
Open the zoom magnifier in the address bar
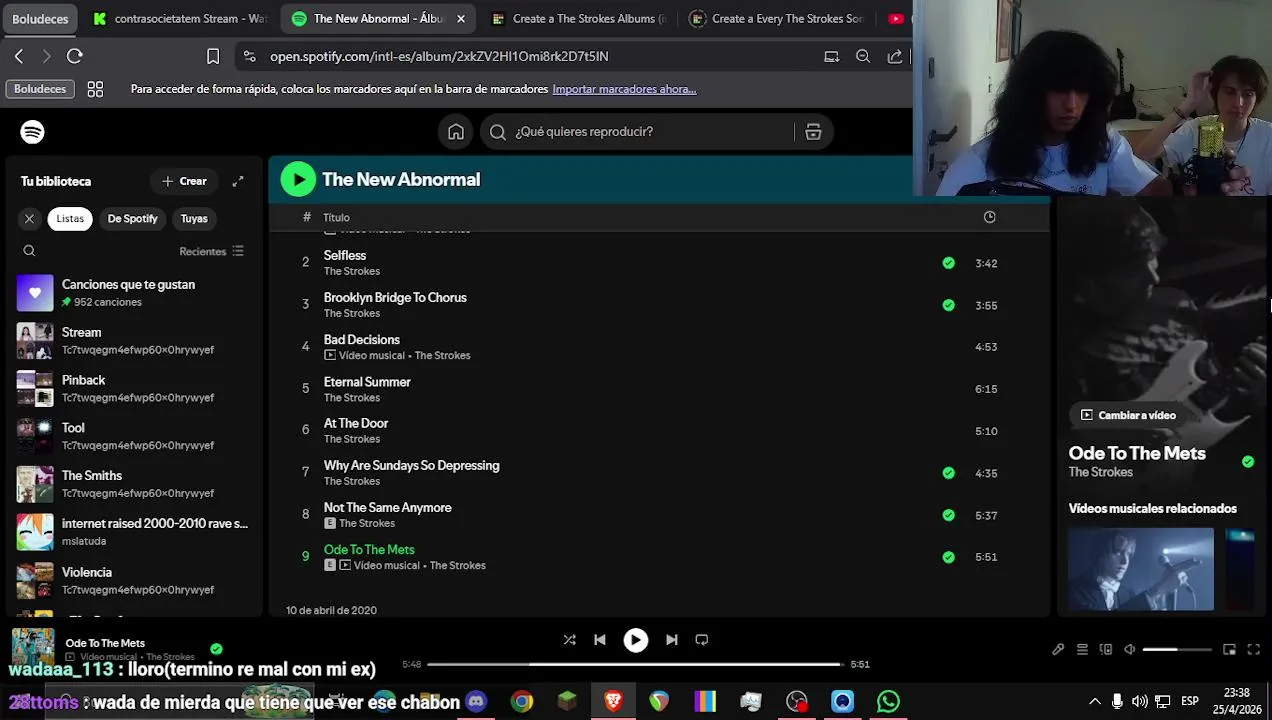(x=863, y=56)
